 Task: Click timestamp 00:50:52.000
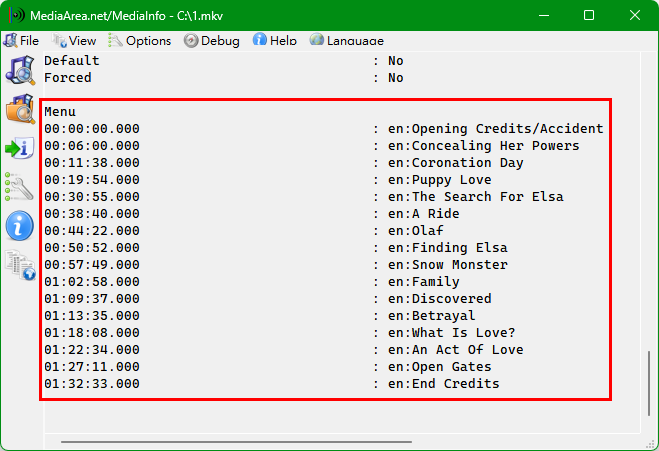click(92, 248)
